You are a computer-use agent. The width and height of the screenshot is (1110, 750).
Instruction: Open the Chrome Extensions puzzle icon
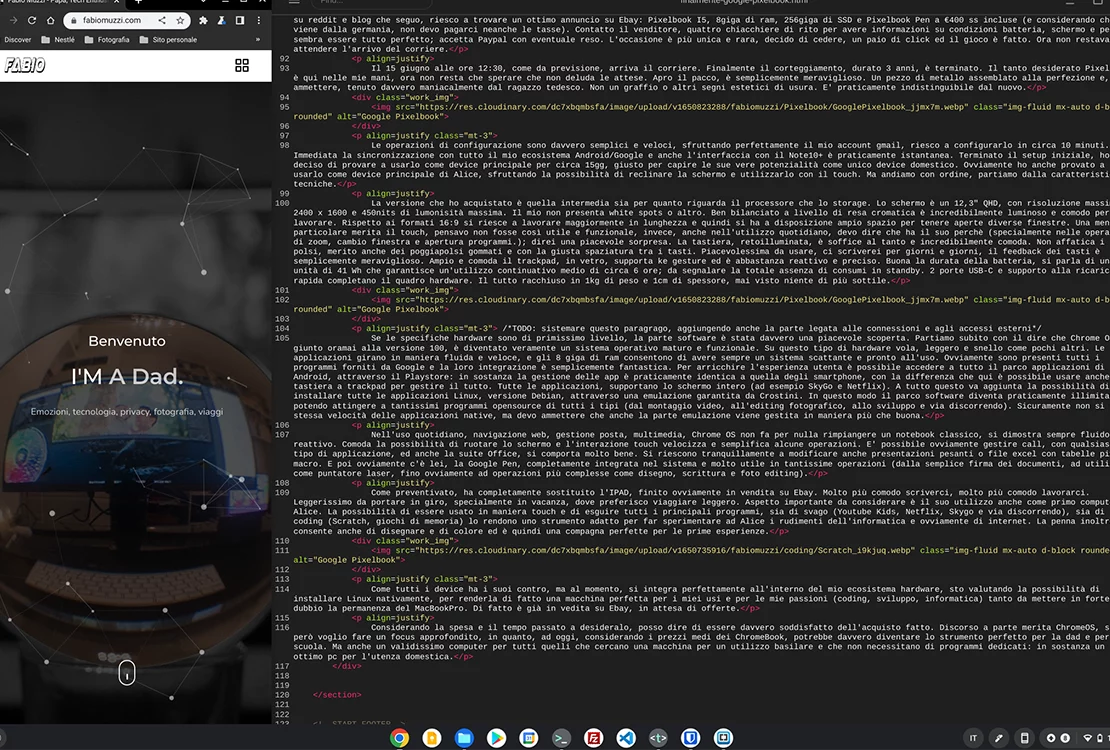pyautogui.click(x=204, y=20)
